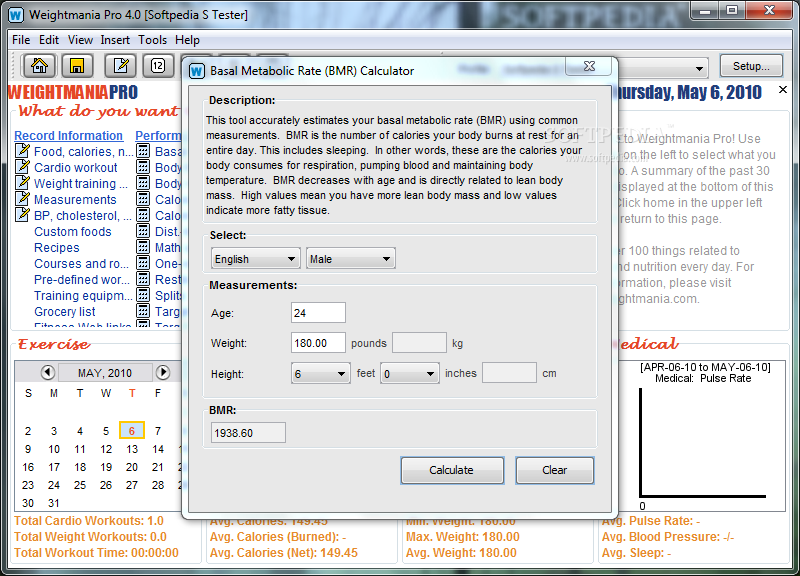Click pencil icon beside BP, cholesterol
The image size is (800, 576).
22,215
